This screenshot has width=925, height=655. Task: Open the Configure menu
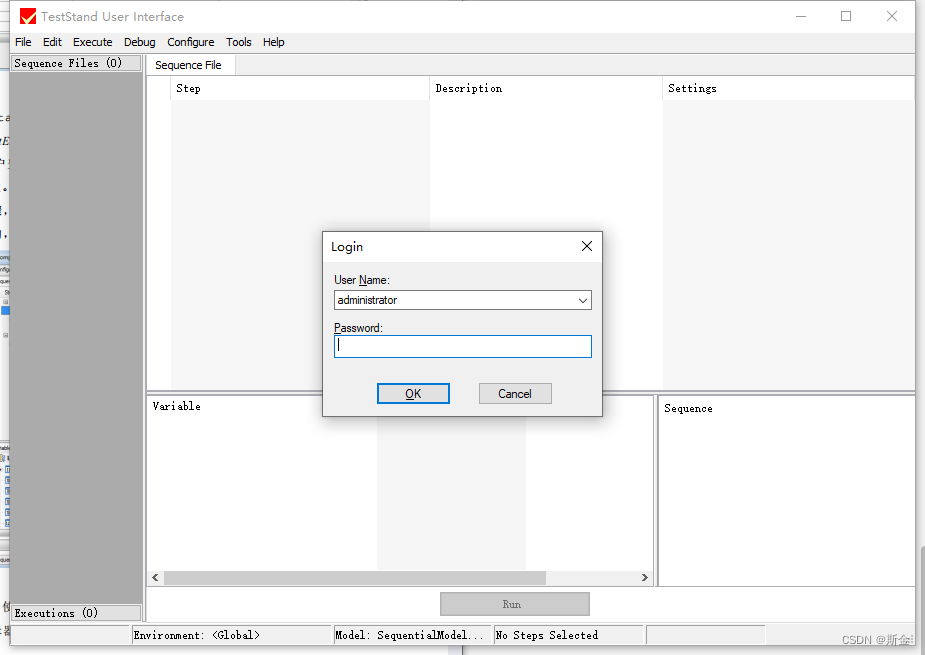point(191,42)
